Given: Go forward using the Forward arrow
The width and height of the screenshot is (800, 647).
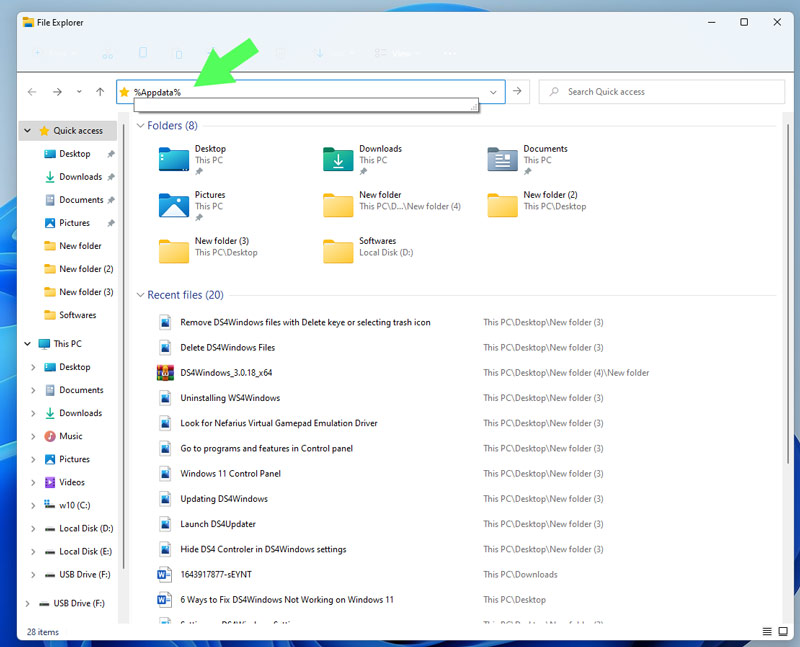Looking at the screenshot, I should click(x=57, y=92).
